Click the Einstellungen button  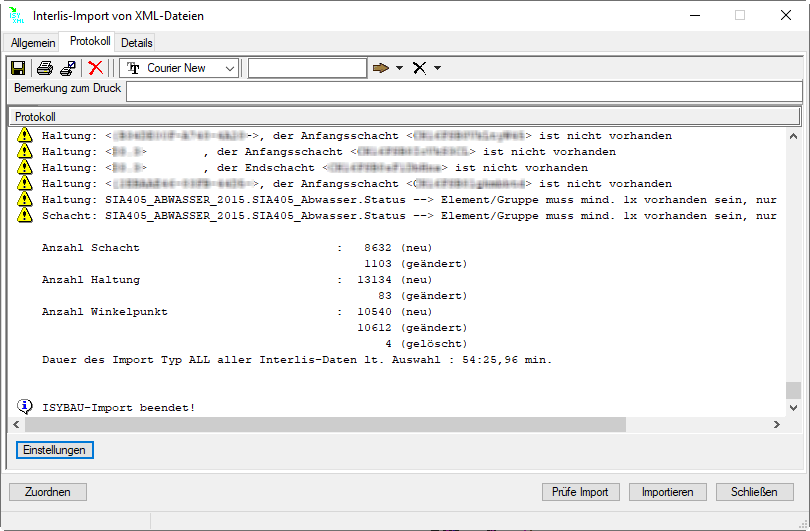click(x=55, y=450)
